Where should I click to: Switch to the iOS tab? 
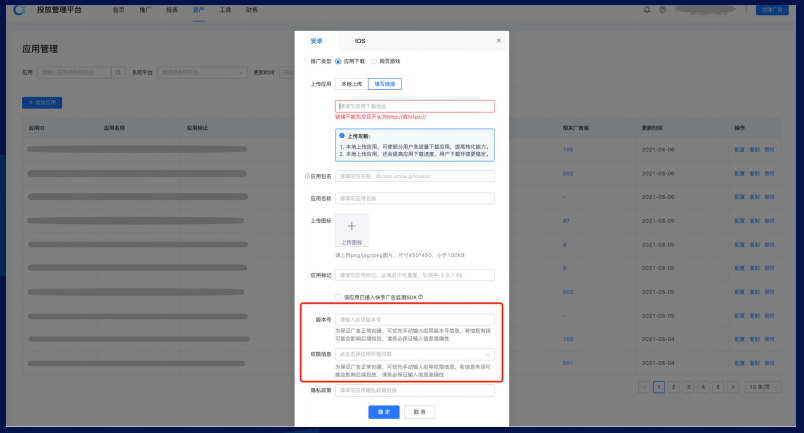click(360, 41)
